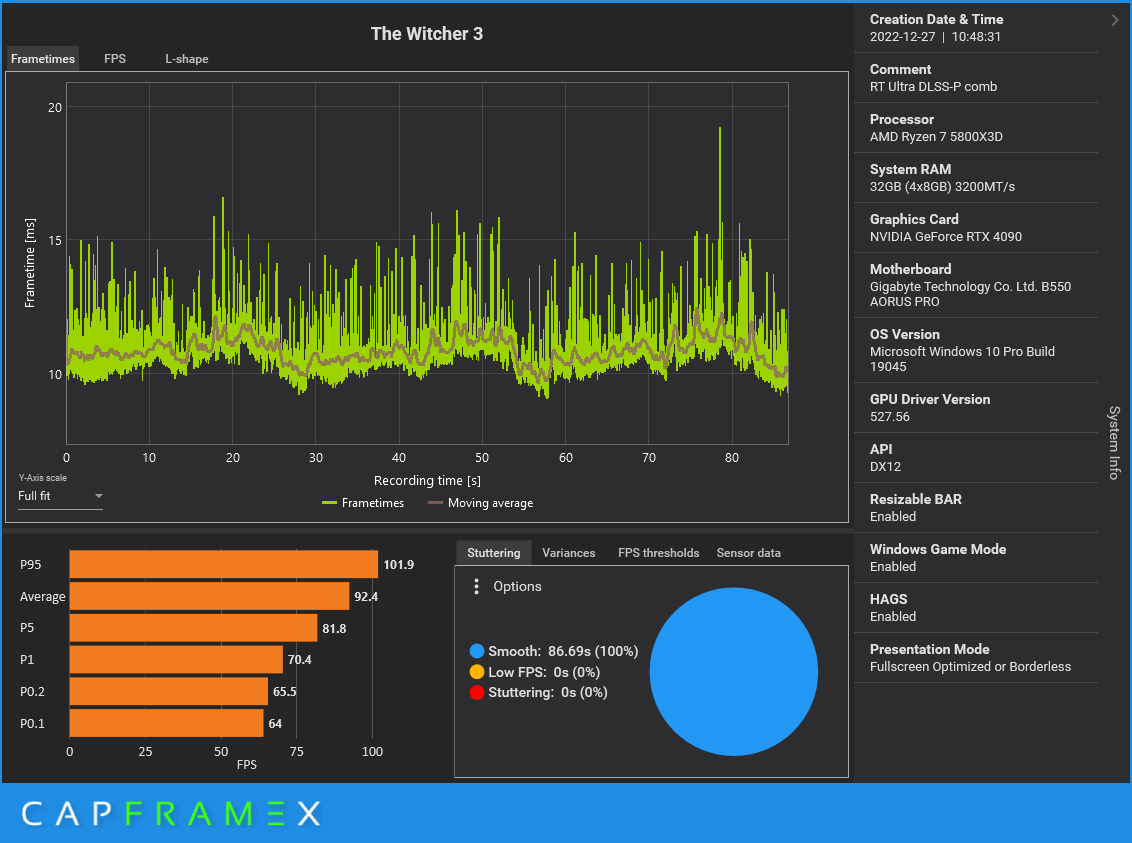Screen dimensions: 1132x843
Task: Open the Stuttering tab
Action: click(x=494, y=552)
